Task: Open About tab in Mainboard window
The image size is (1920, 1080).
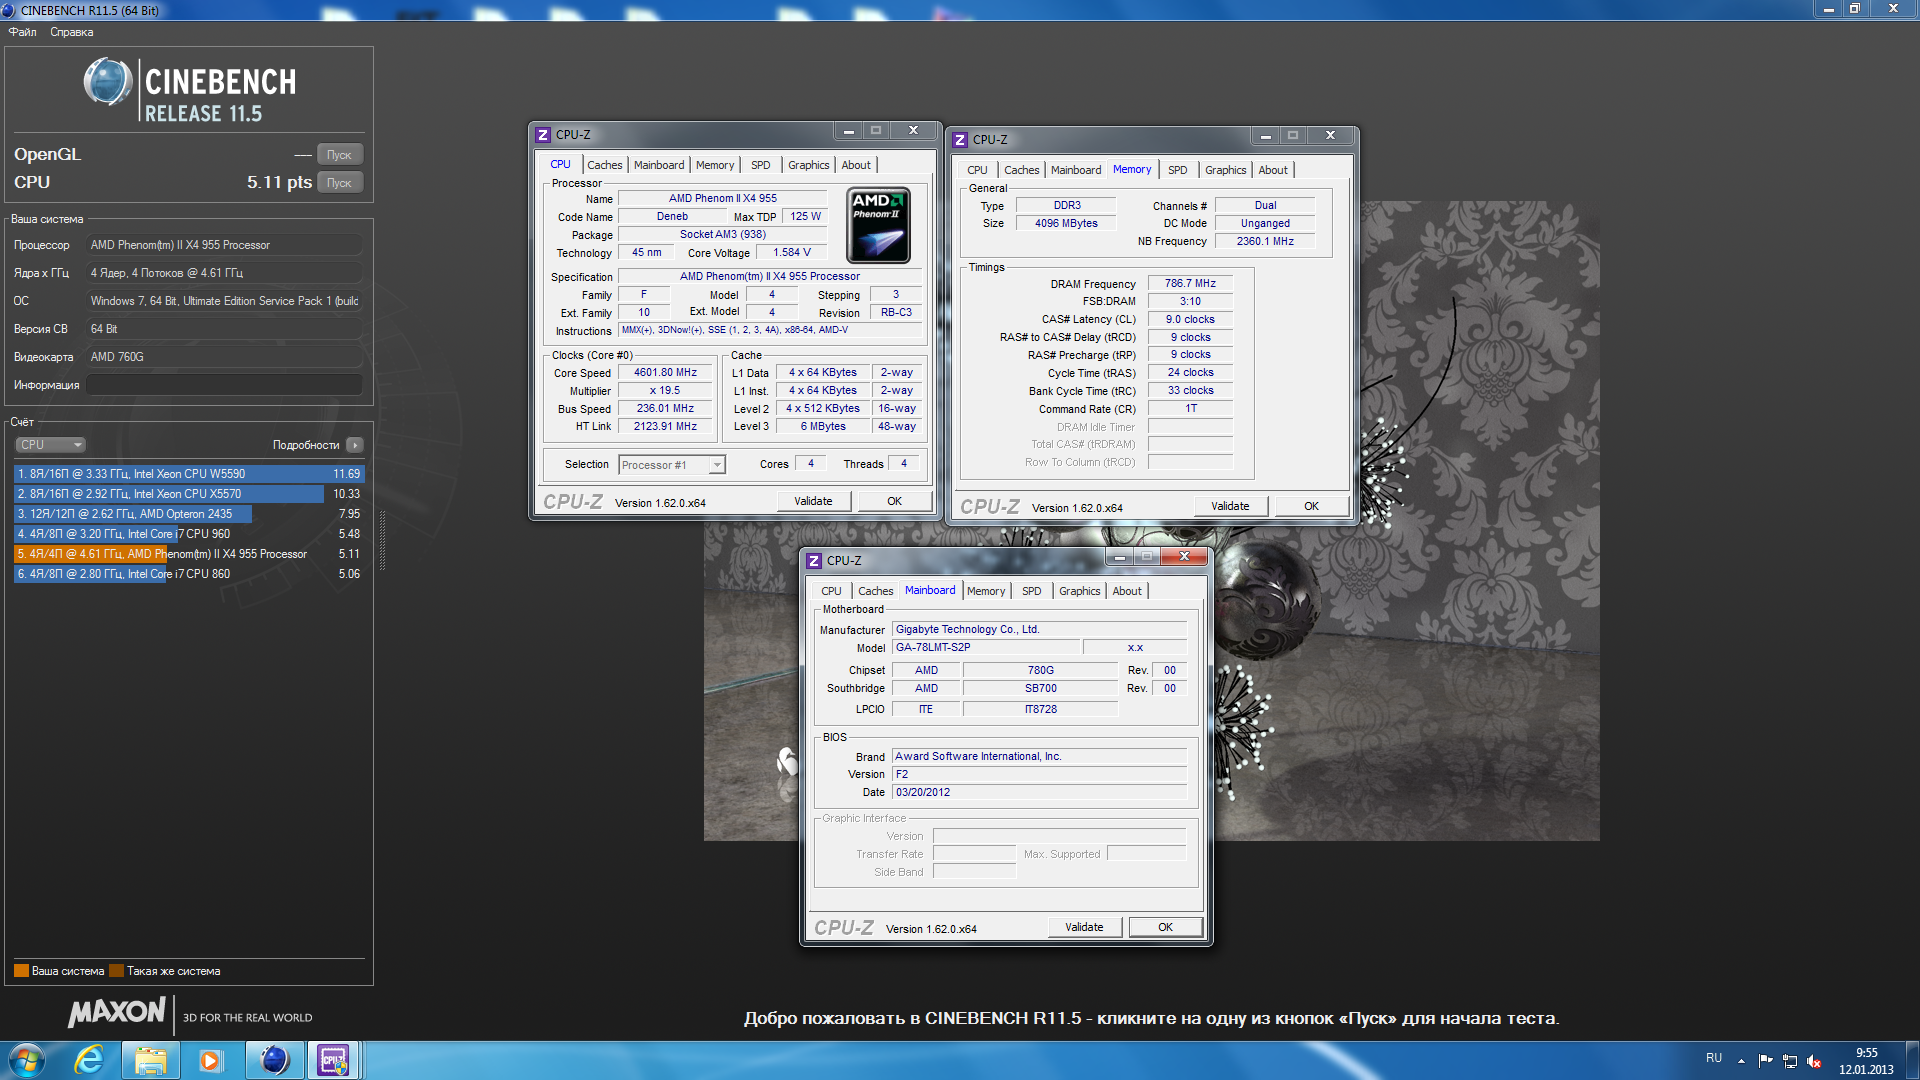Action: [1127, 591]
